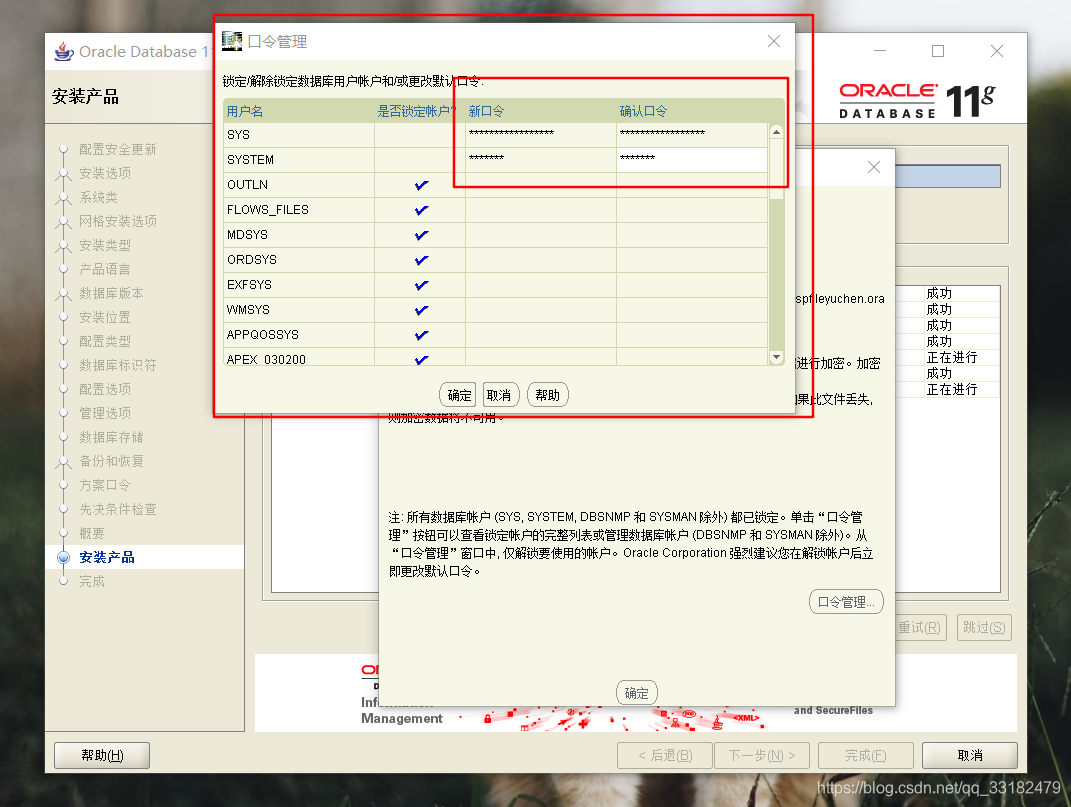Screen dimensions: 1071x807
Task: Toggle lock checkbox for APPQOSSYS account
Action: [421, 335]
